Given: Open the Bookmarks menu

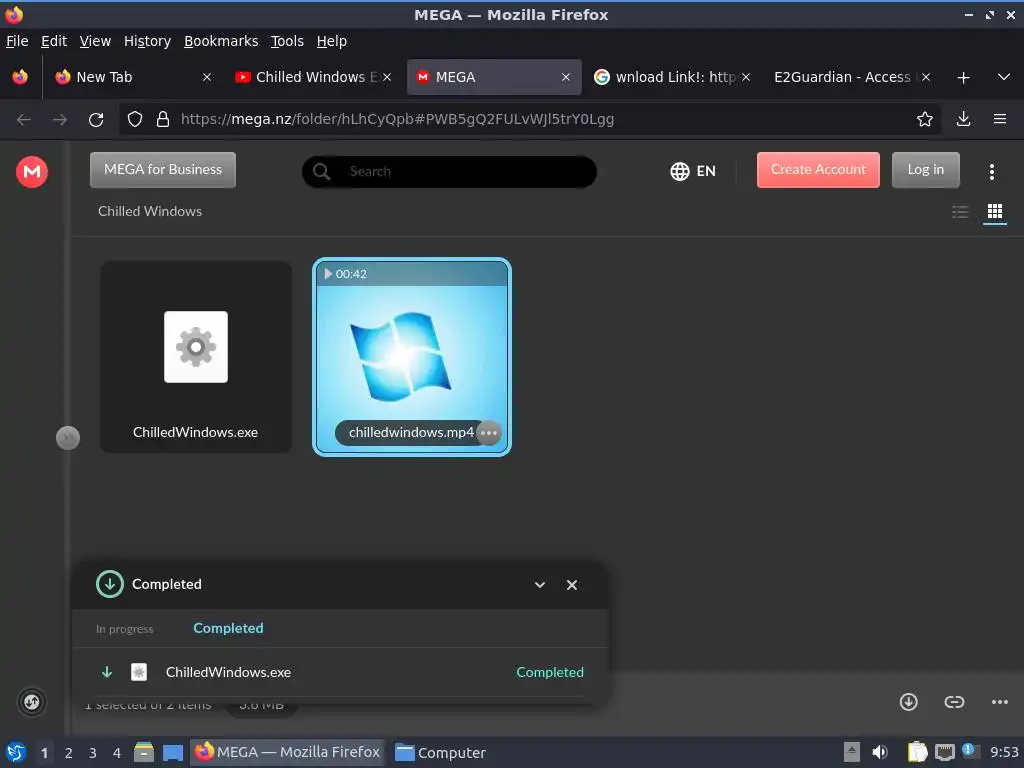Looking at the screenshot, I should coord(221,41).
